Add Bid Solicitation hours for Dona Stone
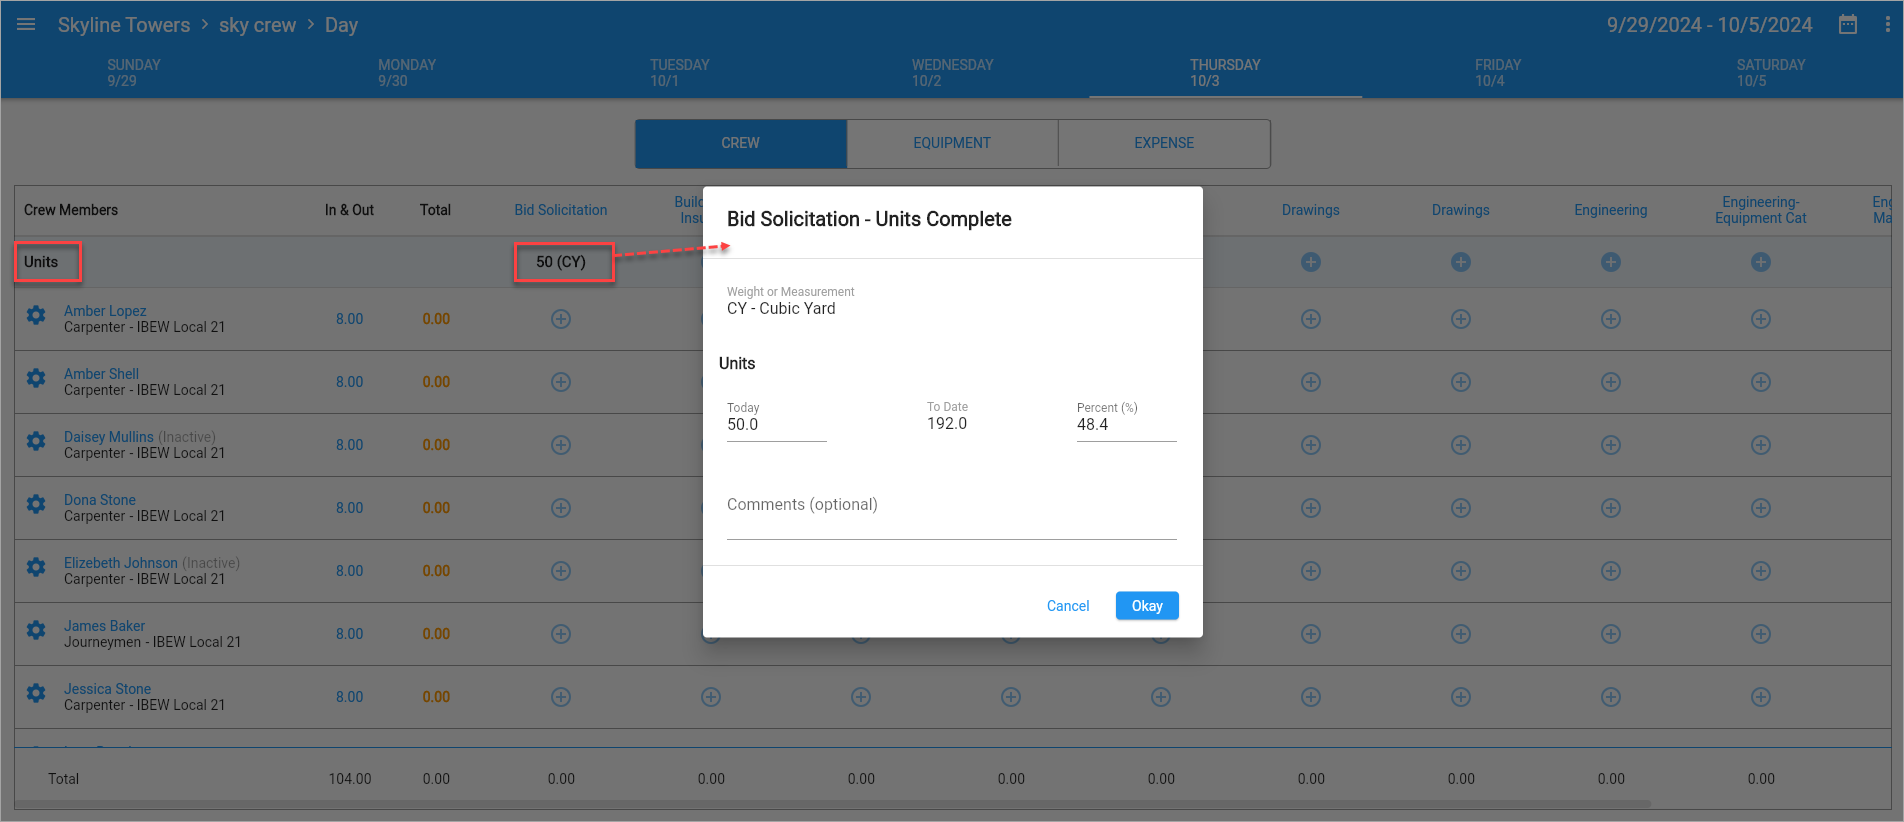This screenshot has width=1904, height=822. 561,508
